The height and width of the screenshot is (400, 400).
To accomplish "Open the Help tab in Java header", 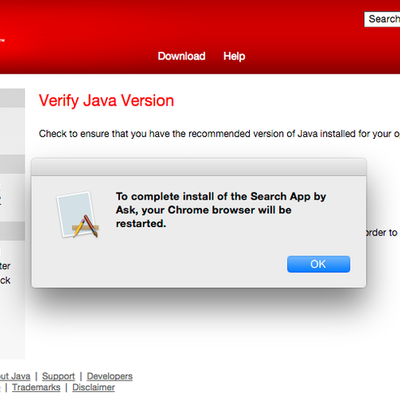I will click(x=234, y=56).
